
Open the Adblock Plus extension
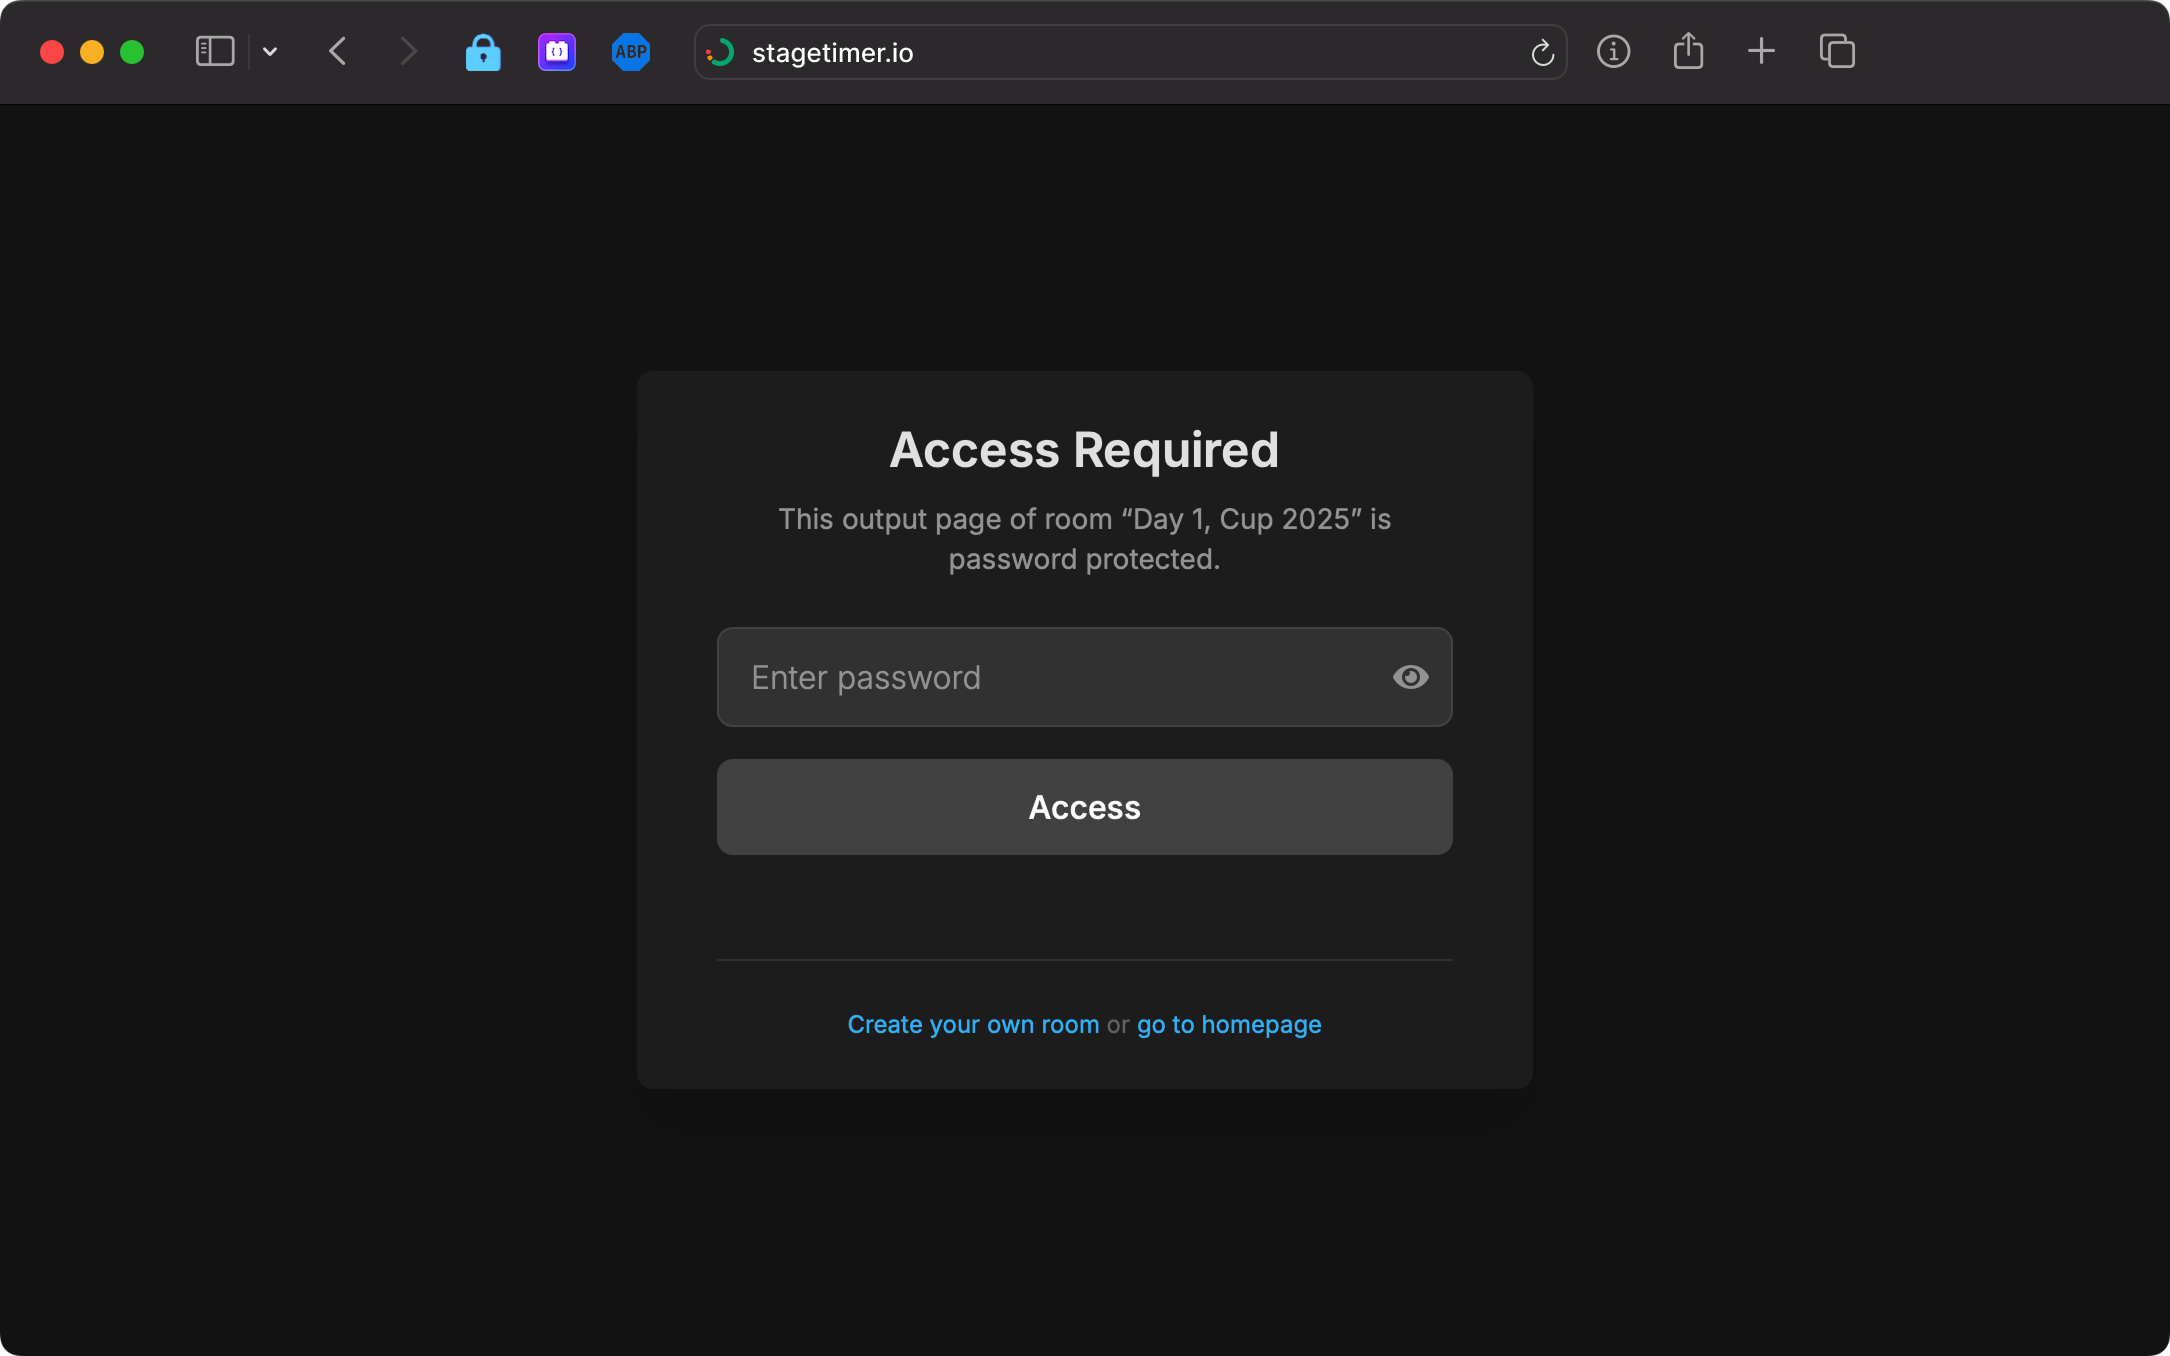pyautogui.click(x=630, y=51)
